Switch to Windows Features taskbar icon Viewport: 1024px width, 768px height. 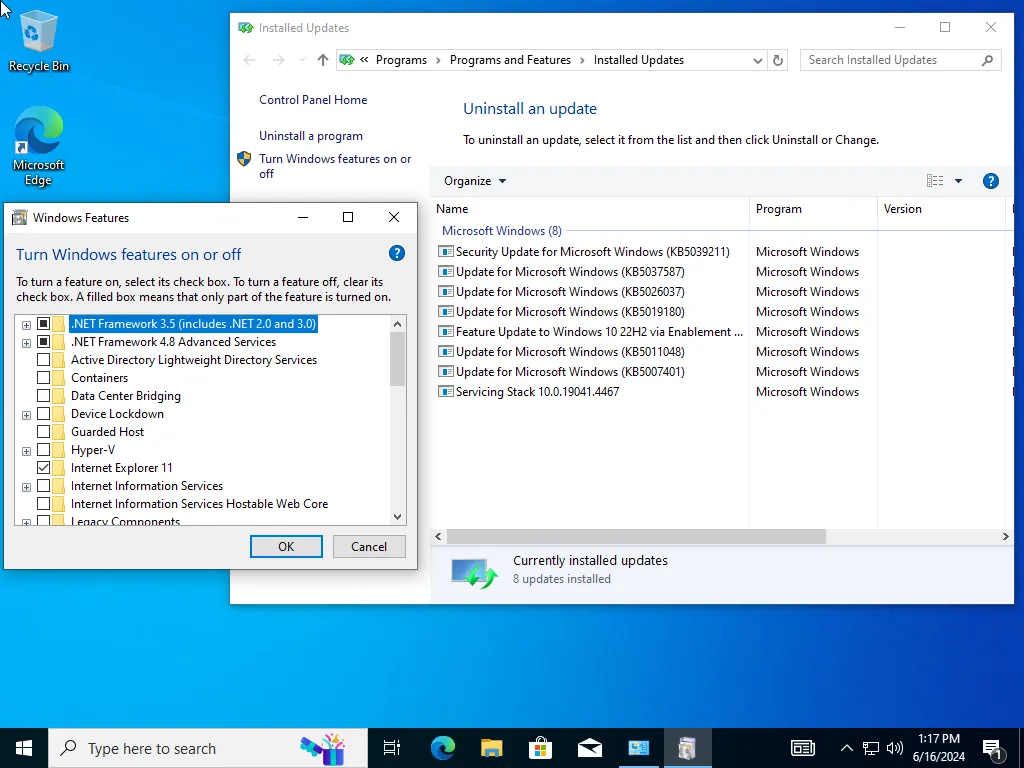pyautogui.click(x=687, y=748)
